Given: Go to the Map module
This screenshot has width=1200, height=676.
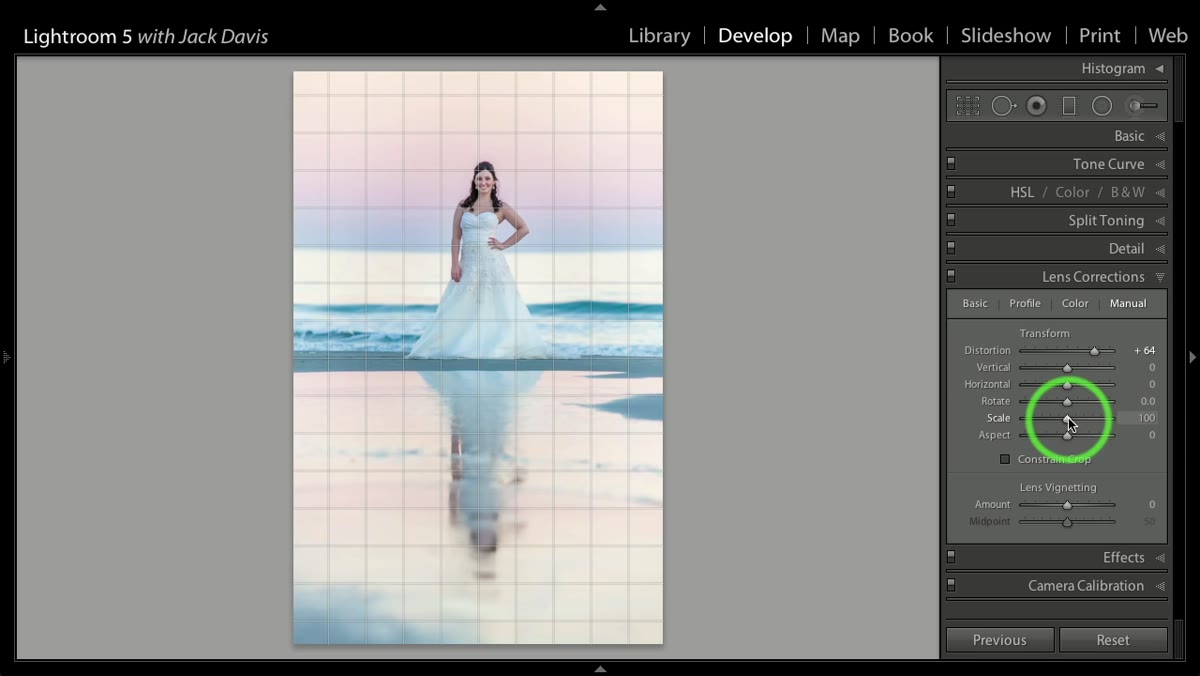Looking at the screenshot, I should coord(840,36).
